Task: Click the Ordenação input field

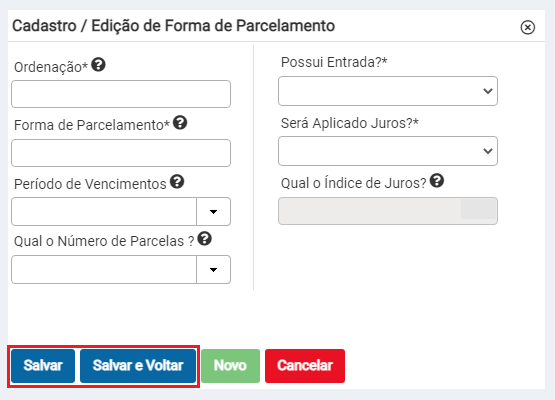Action: click(x=121, y=94)
